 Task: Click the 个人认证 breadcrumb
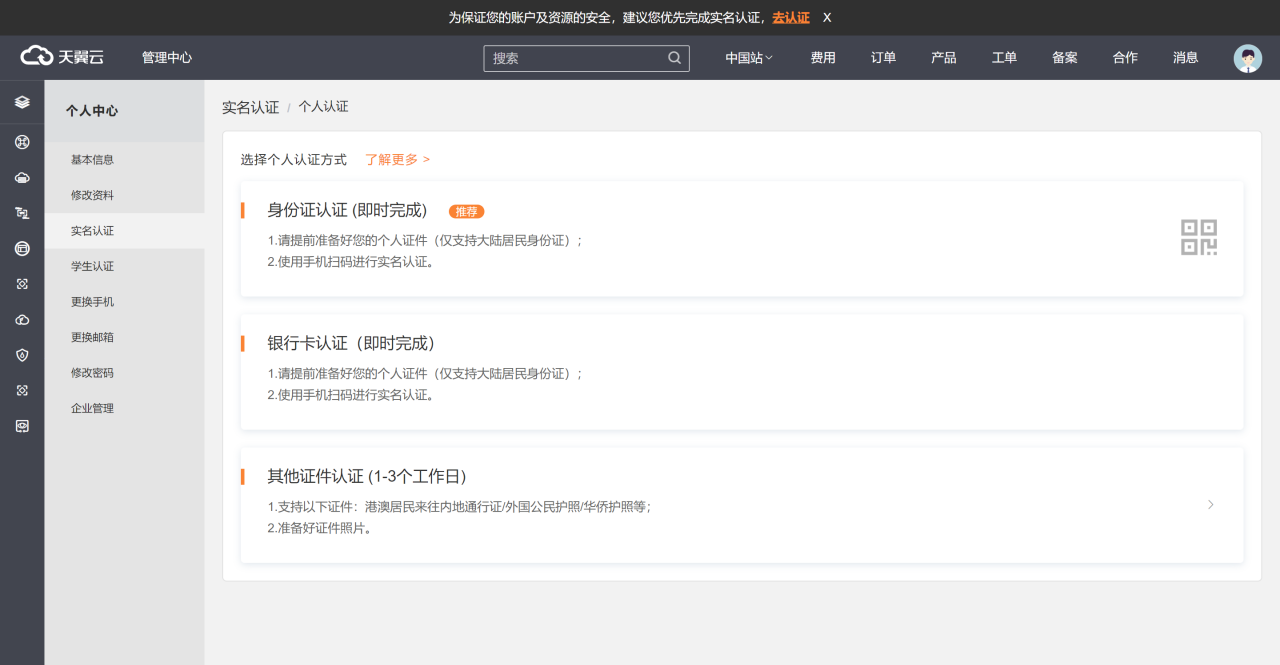click(323, 106)
